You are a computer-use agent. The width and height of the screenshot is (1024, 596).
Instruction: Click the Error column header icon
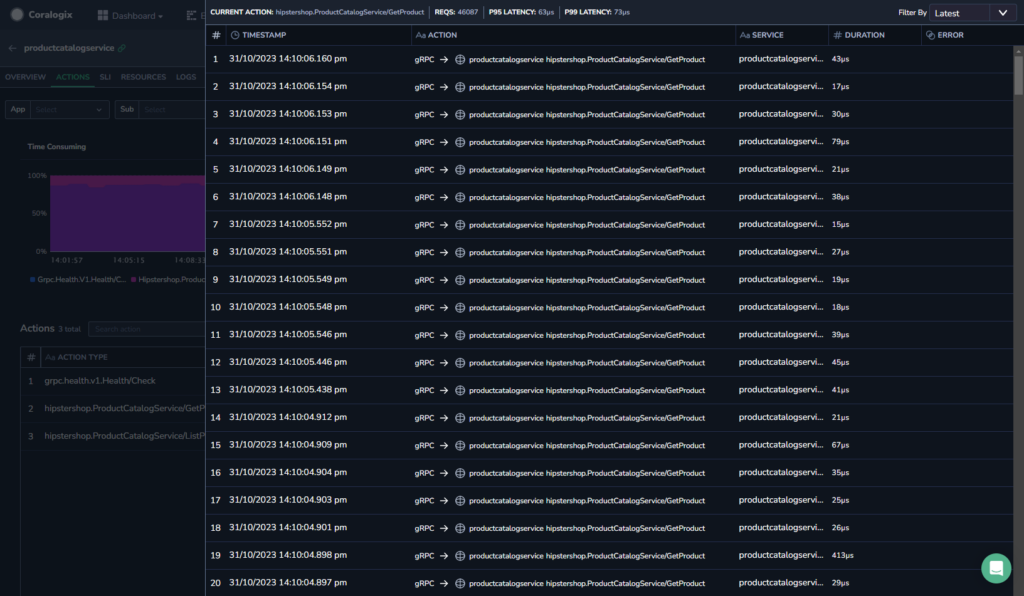(931, 35)
